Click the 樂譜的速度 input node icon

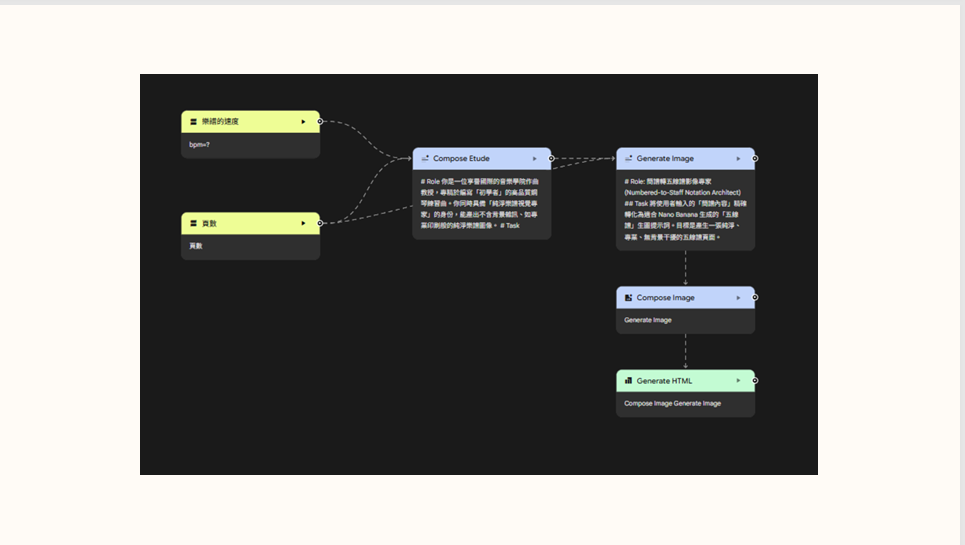(193, 122)
